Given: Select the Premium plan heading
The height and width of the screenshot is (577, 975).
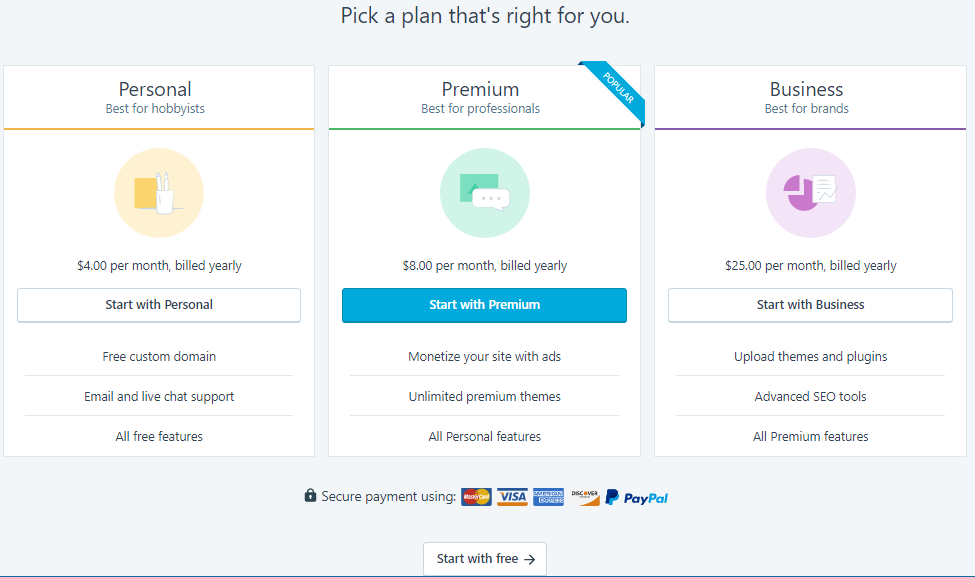Looking at the screenshot, I should click(480, 89).
